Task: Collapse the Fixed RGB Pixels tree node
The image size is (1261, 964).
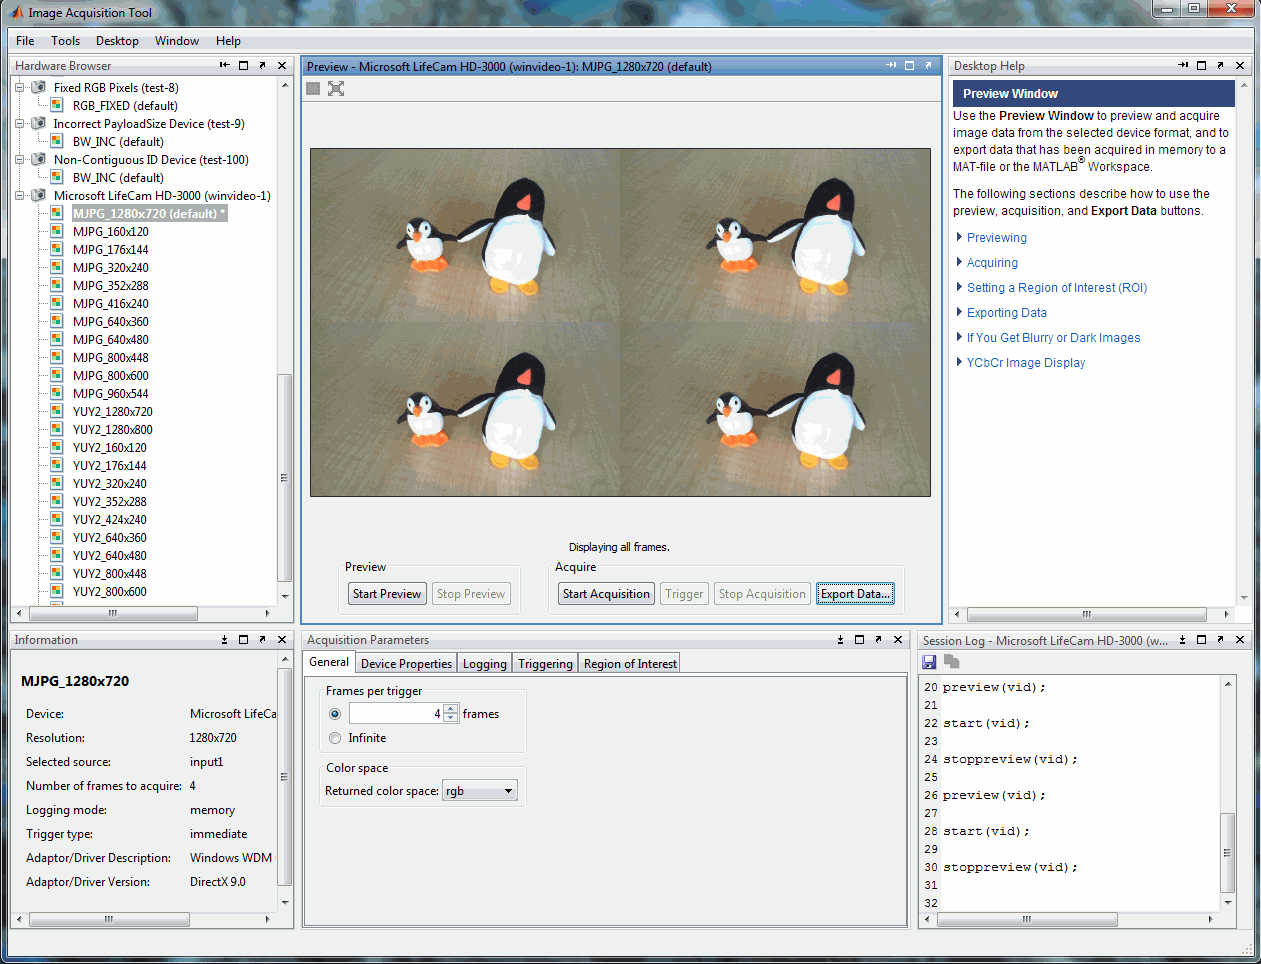Action: (19, 87)
